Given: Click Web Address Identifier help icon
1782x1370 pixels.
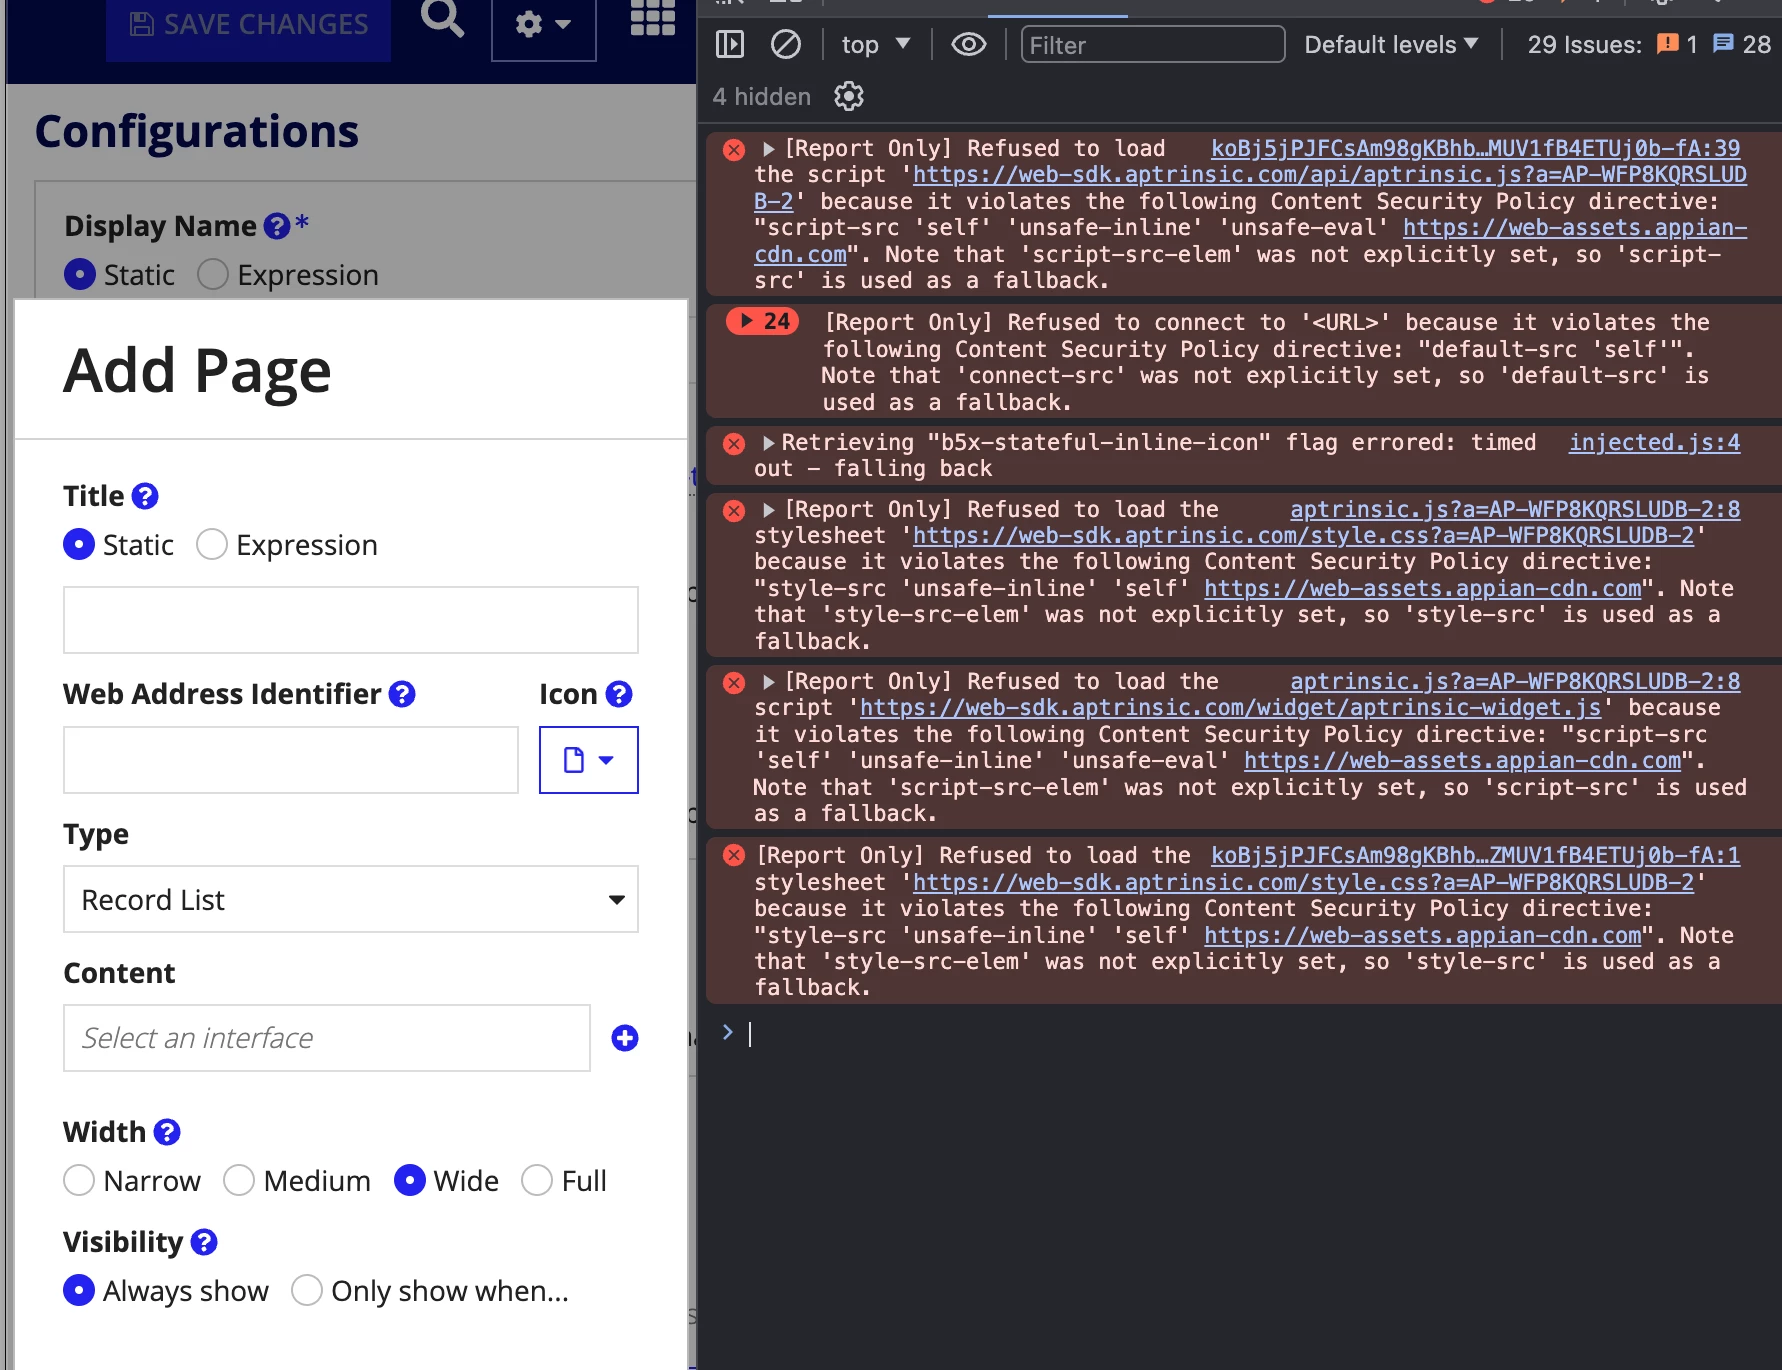Looking at the screenshot, I should coord(402,694).
